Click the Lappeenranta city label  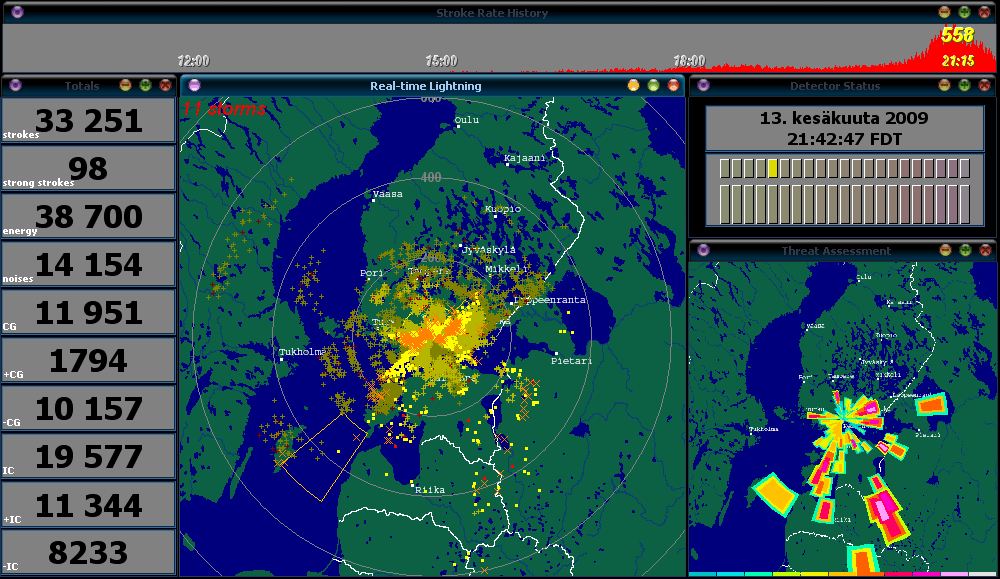[x=550, y=300]
